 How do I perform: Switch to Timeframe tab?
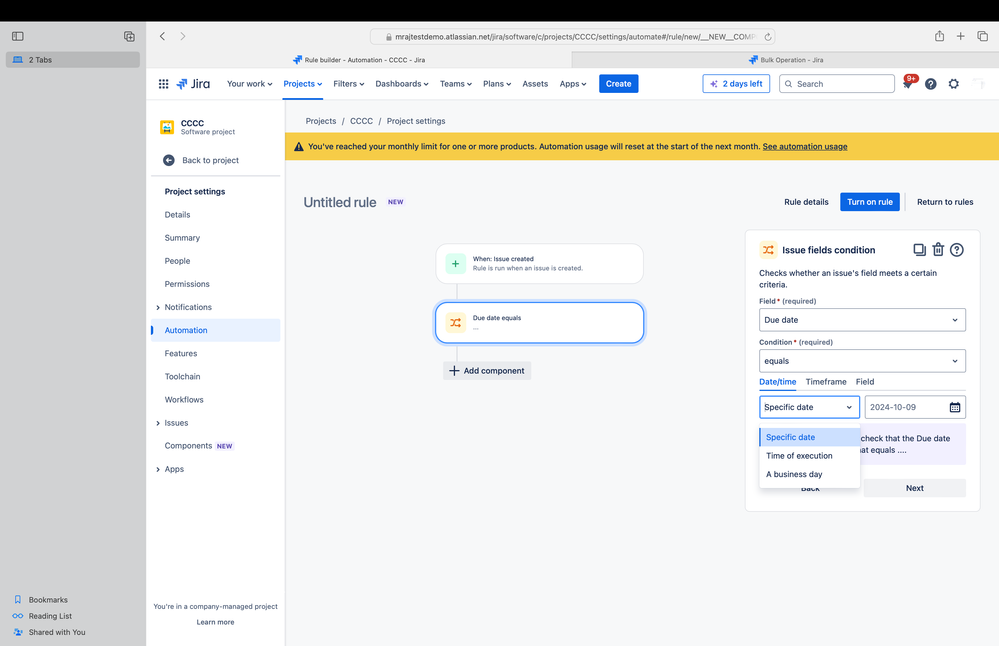(x=826, y=382)
